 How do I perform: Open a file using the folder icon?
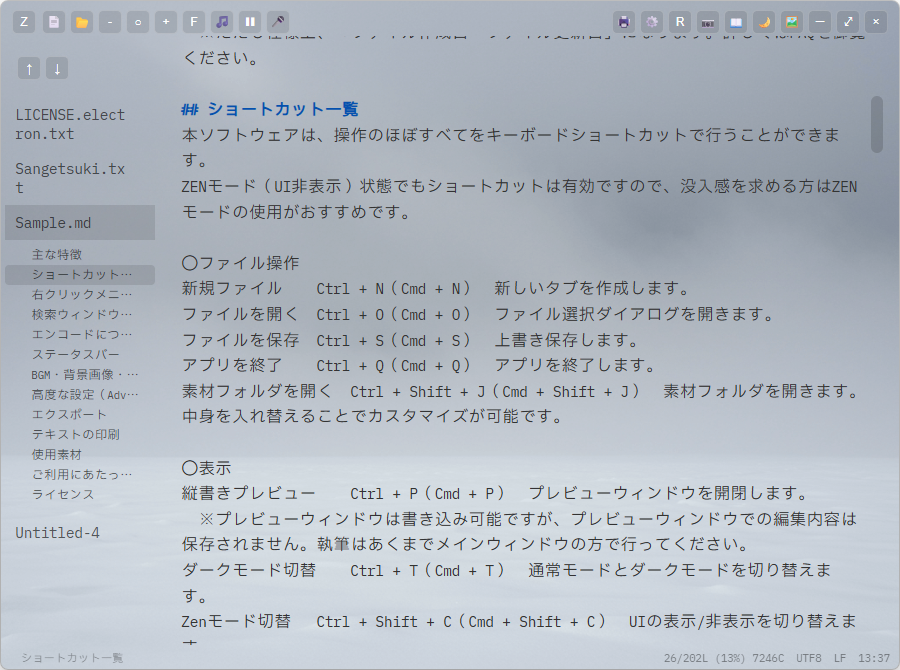[x=81, y=21]
